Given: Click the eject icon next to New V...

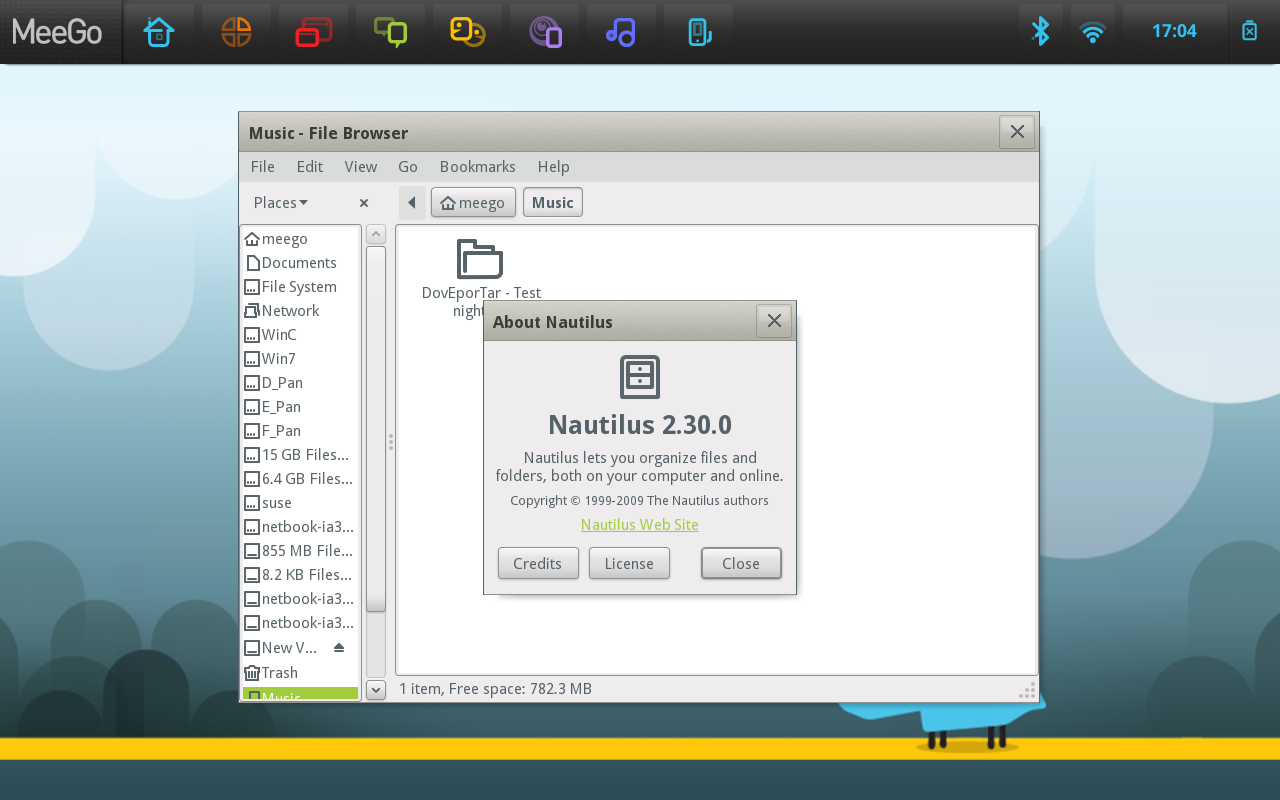Looking at the screenshot, I should [339, 647].
